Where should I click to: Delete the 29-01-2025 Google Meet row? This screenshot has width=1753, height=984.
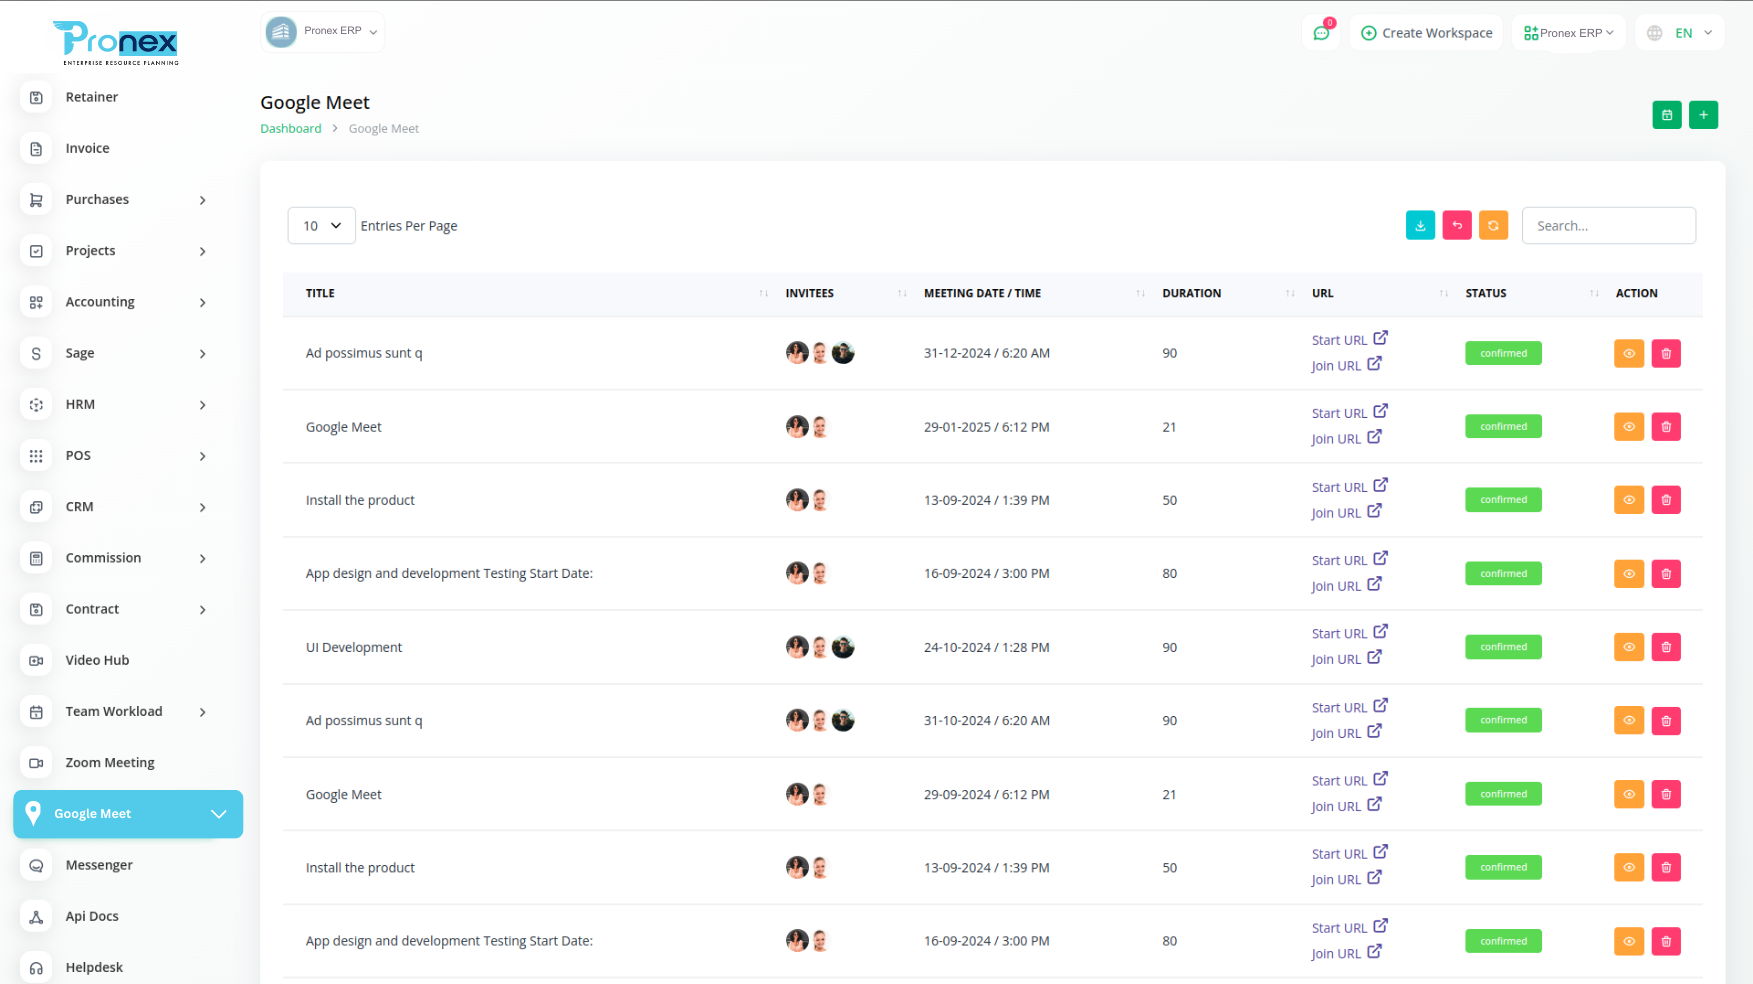pos(1666,427)
